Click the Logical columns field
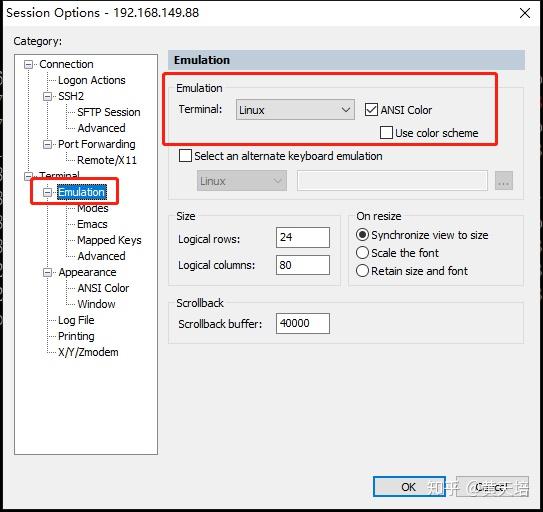The width and height of the screenshot is (543, 512). [303, 265]
